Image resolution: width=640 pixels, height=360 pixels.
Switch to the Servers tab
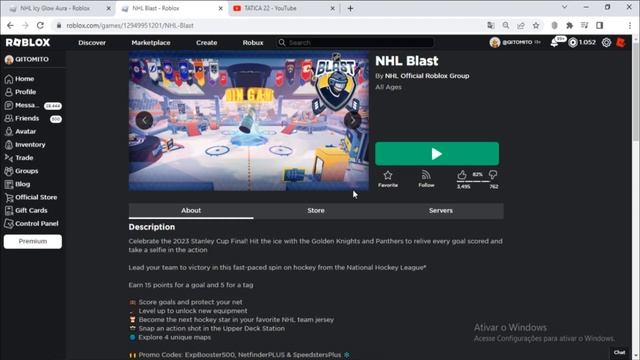coord(441,211)
